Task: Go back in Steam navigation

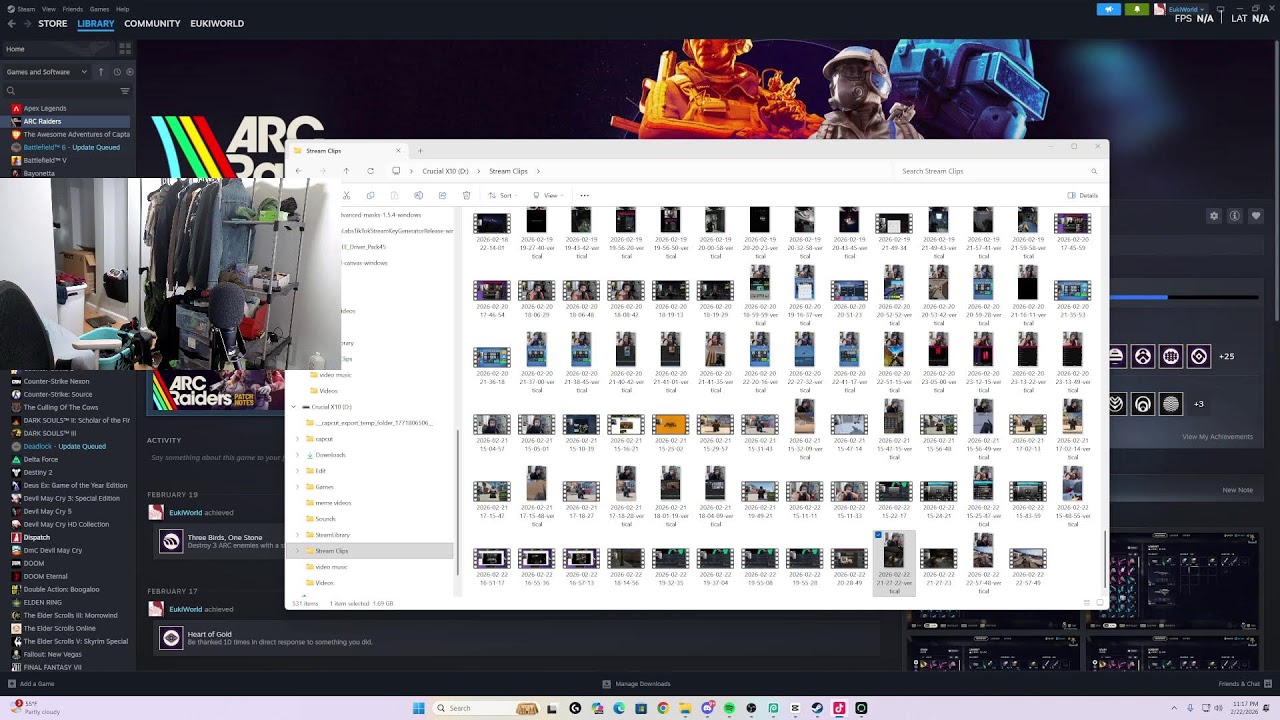Action: [12, 24]
